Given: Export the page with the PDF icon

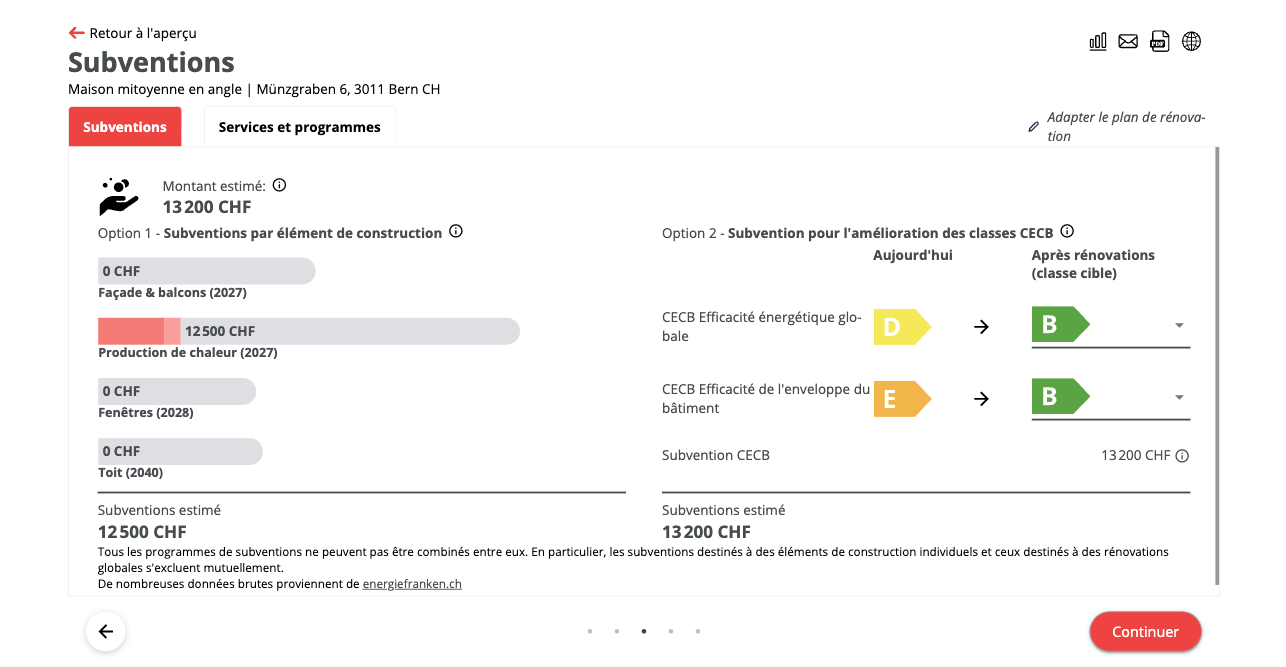Looking at the screenshot, I should pyautogui.click(x=1159, y=41).
